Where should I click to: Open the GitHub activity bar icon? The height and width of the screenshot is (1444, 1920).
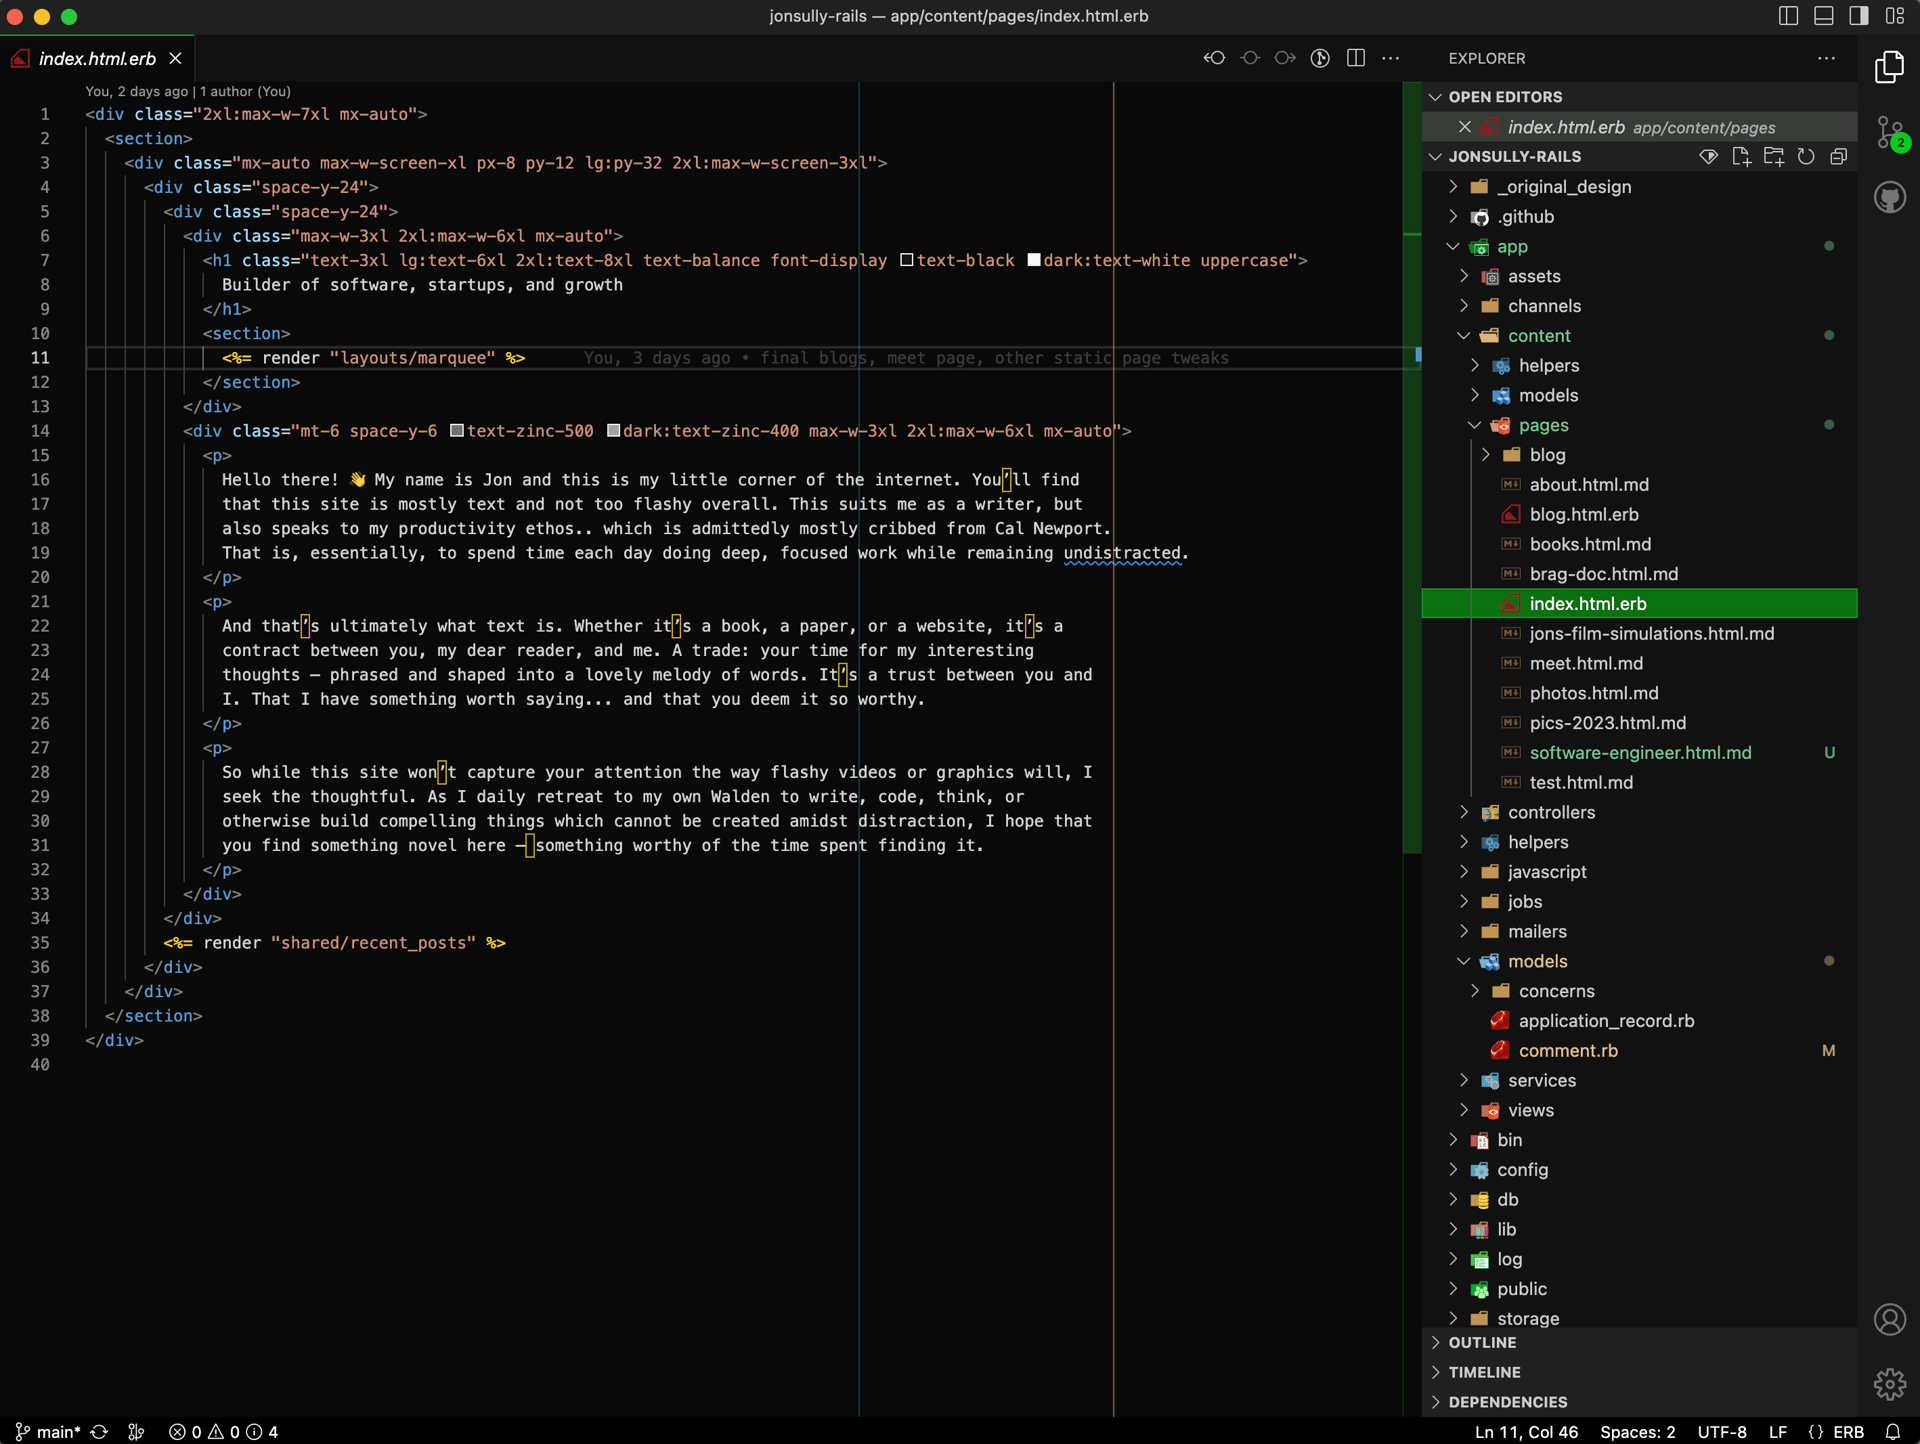(x=1889, y=197)
